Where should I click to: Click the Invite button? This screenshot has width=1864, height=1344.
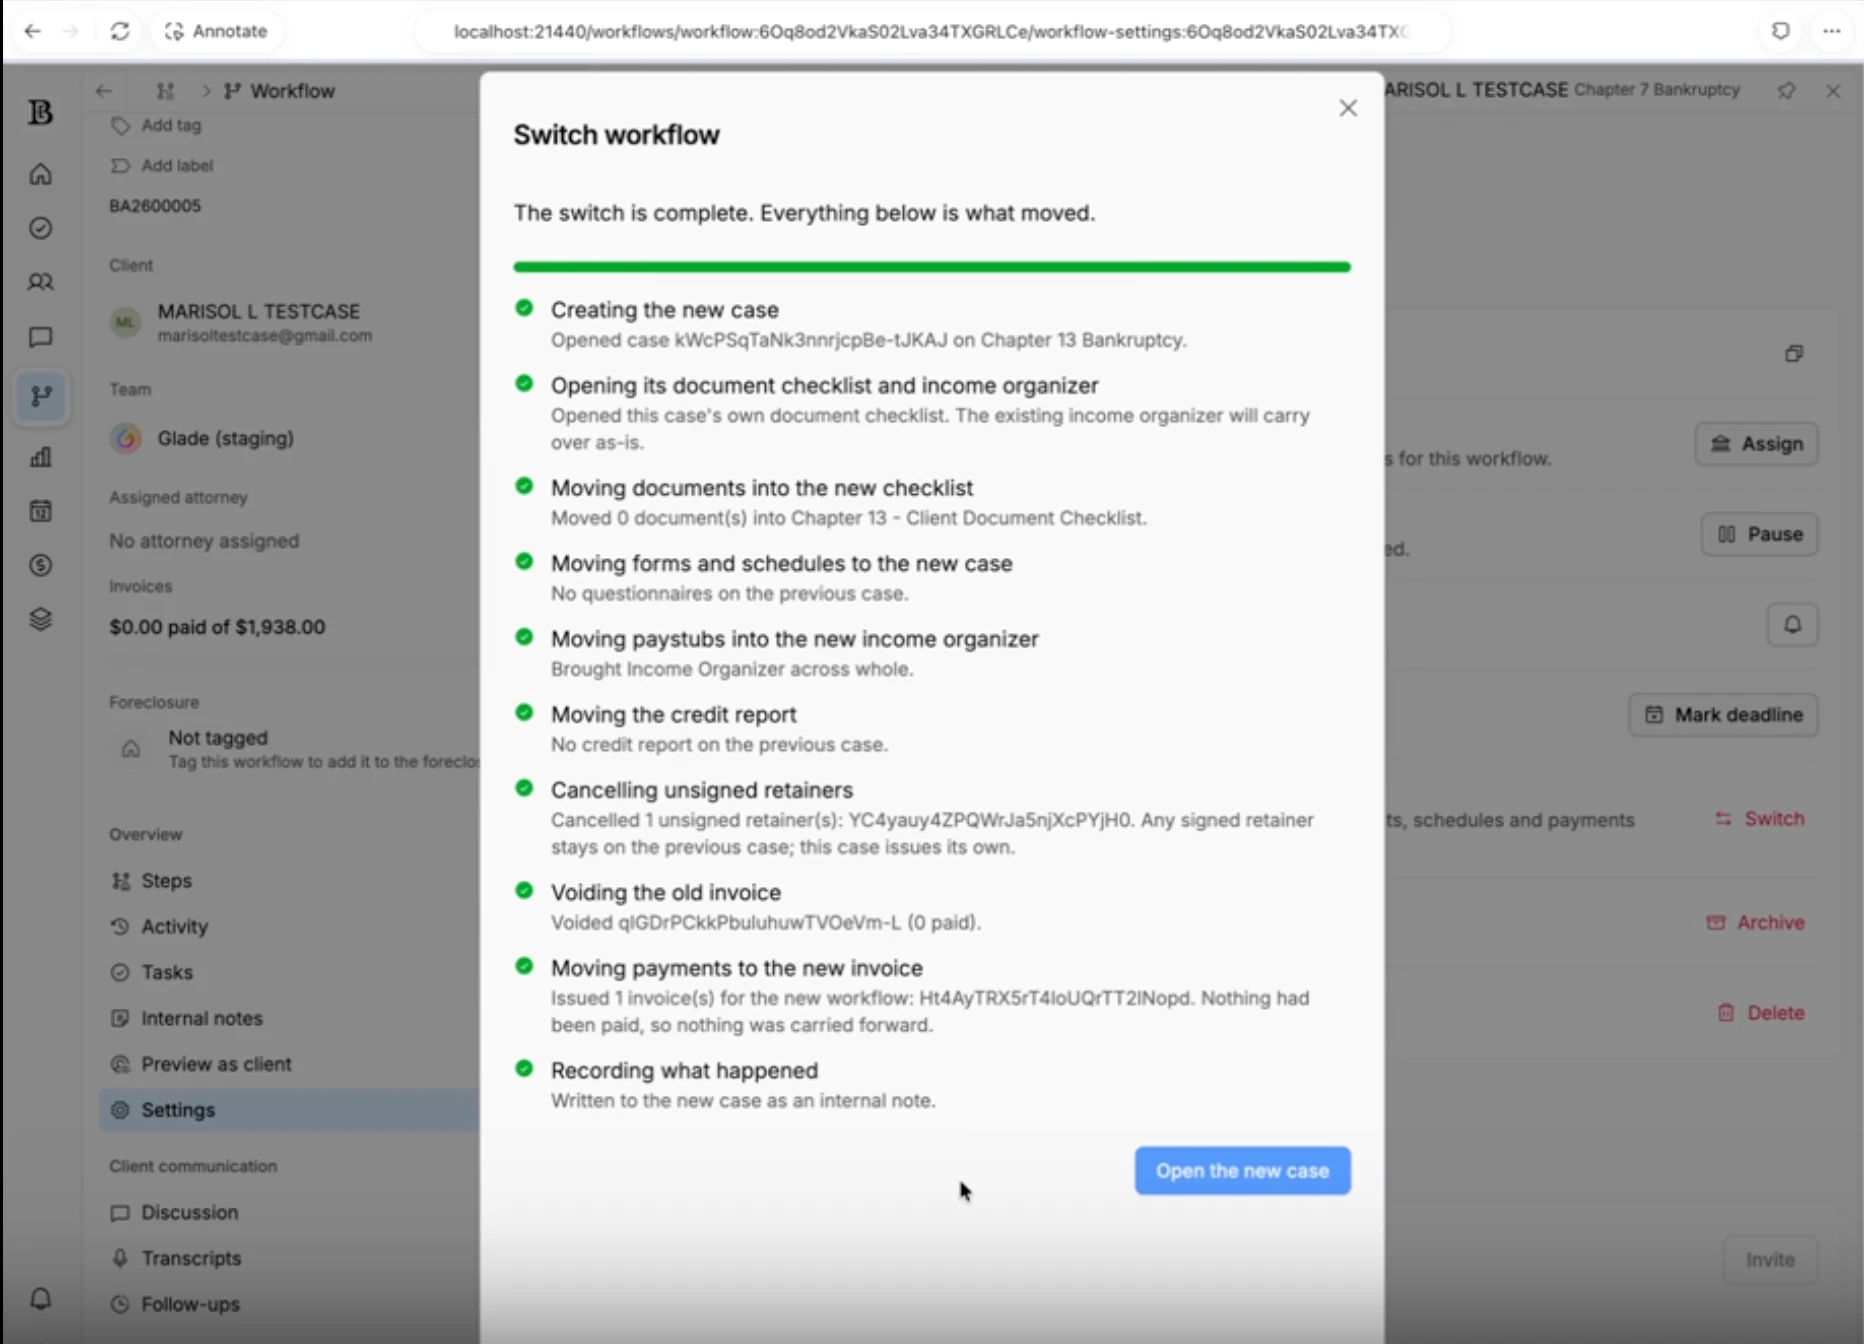tap(1770, 1260)
